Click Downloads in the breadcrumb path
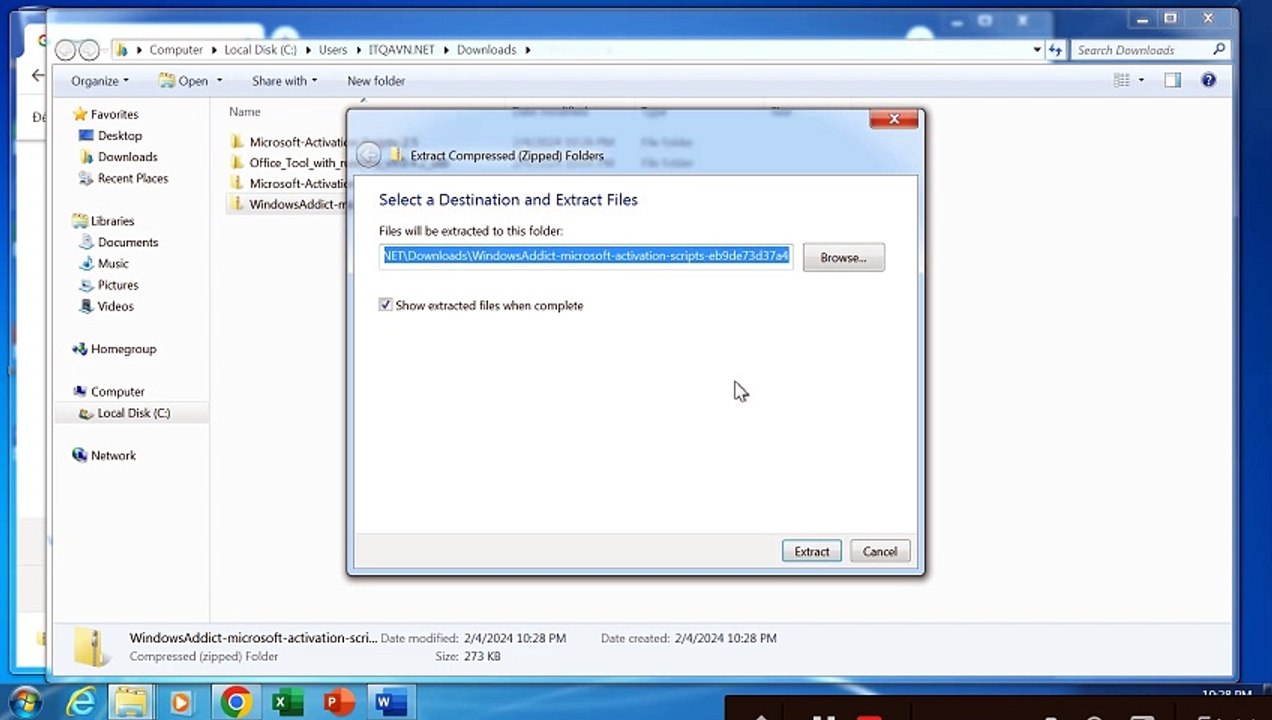This screenshot has width=1272, height=720. [486, 50]
